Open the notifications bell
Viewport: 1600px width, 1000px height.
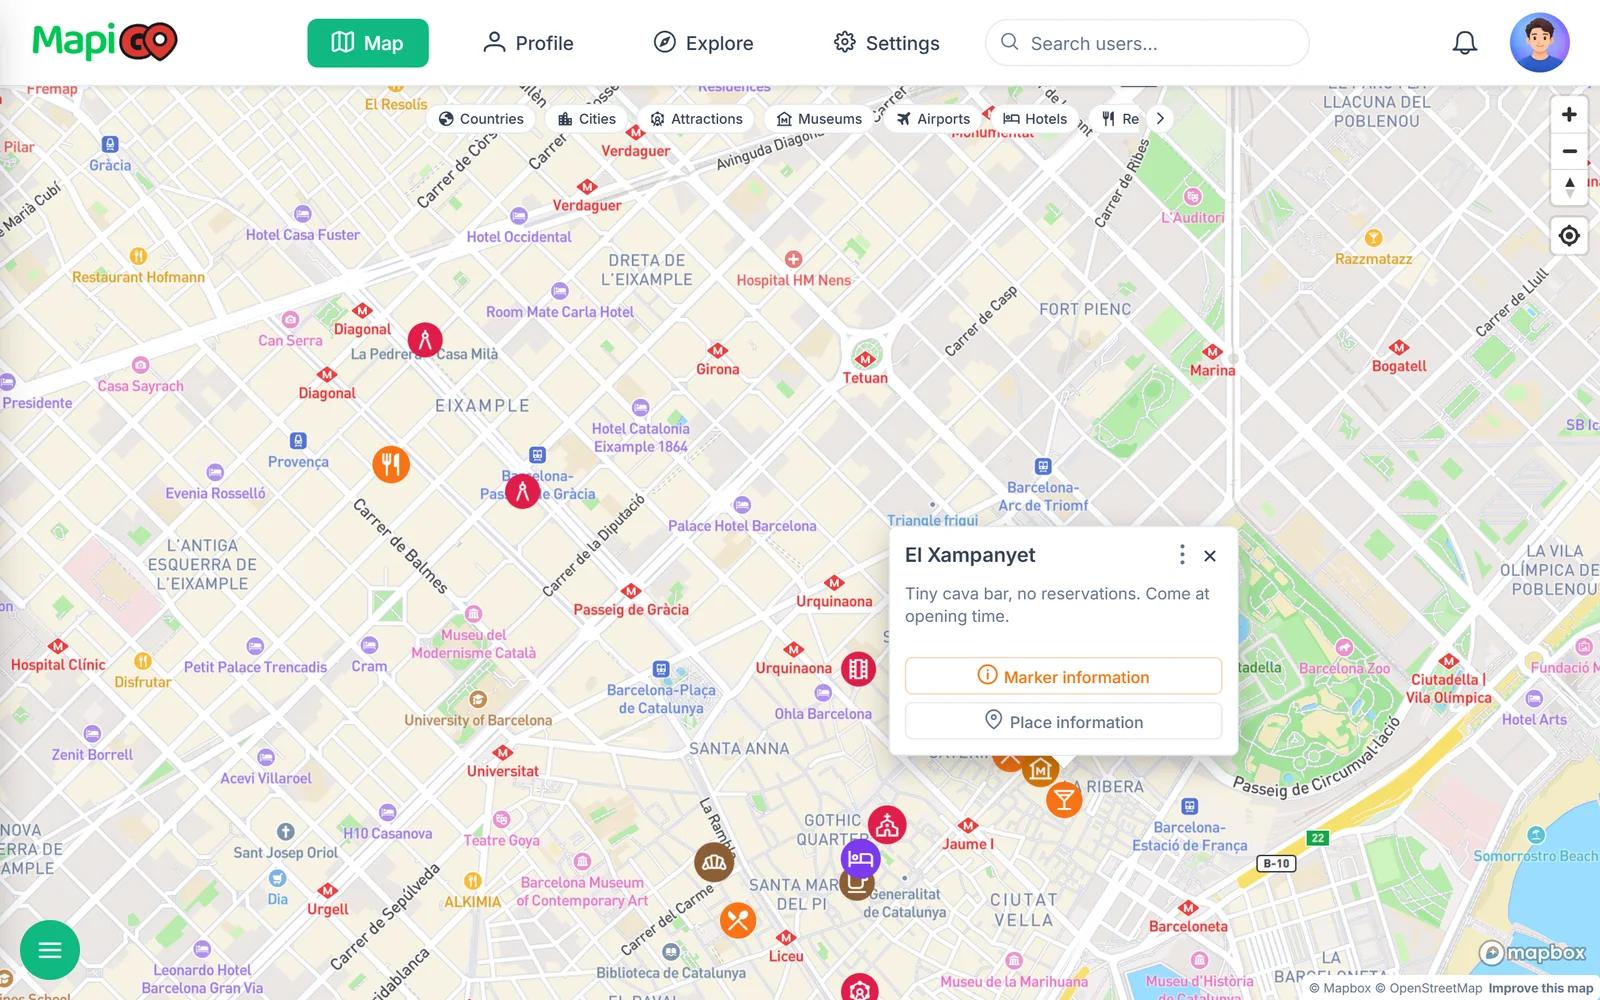[1464, 43]
